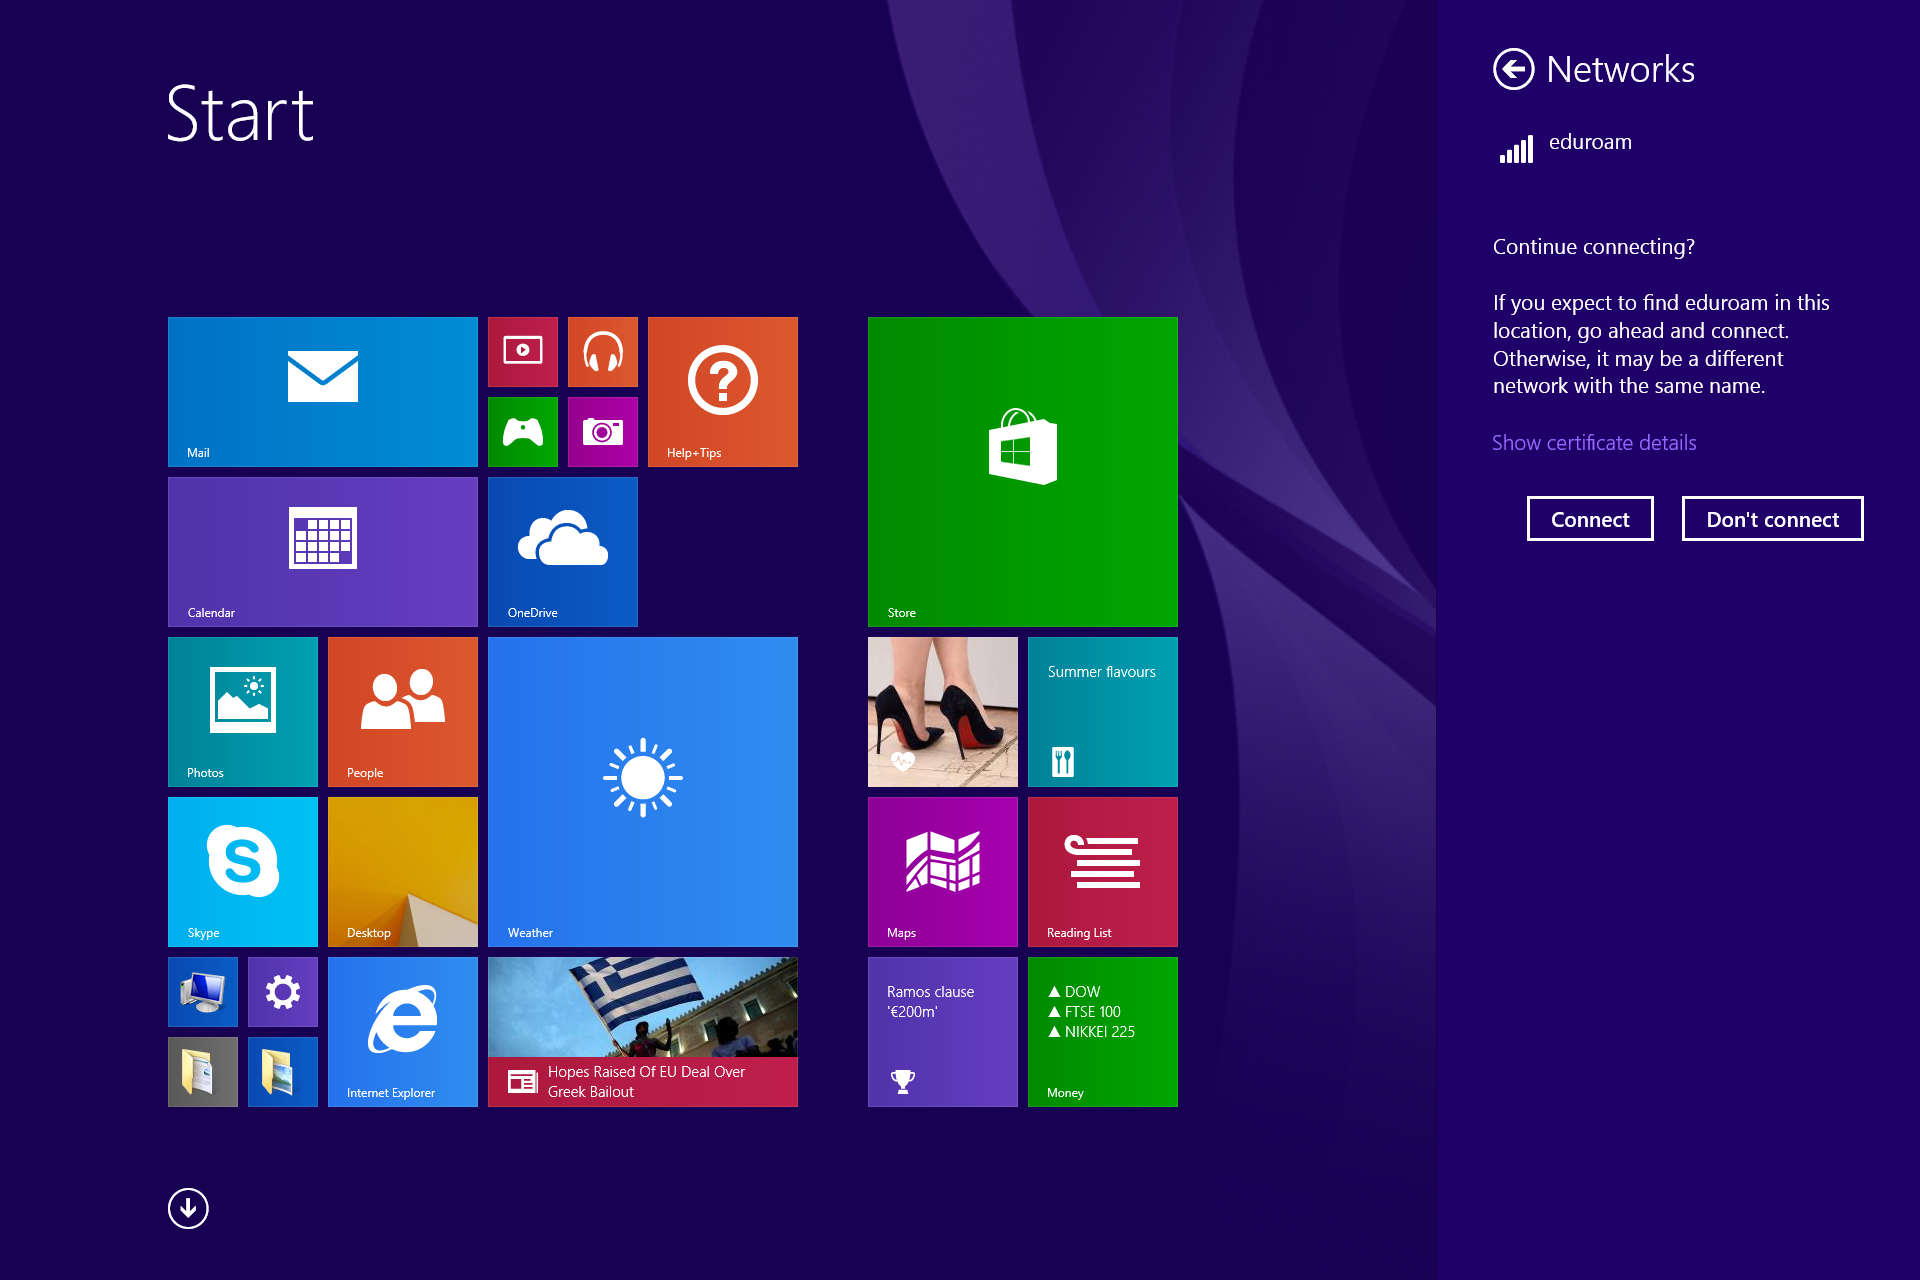Open the Food & Drink Summer flavours tile
Screen dimensions: 1920x1280
tap(1103, 712)
